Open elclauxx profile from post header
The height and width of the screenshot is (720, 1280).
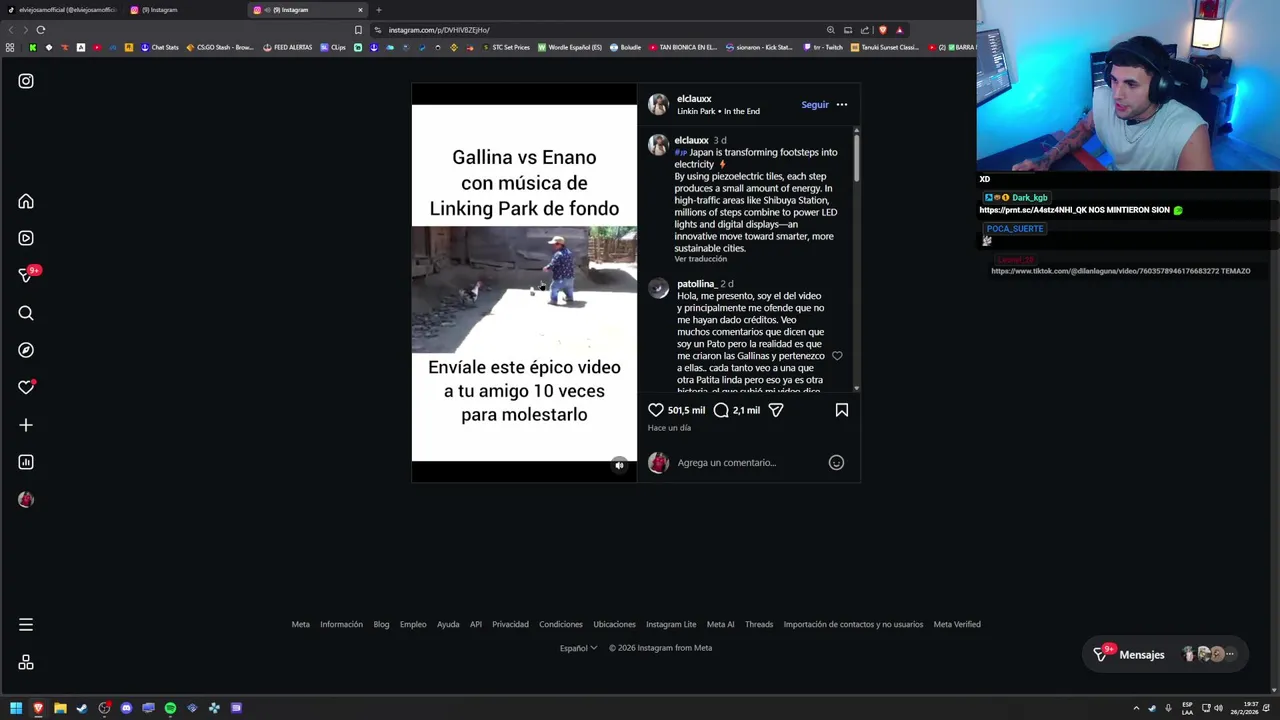coord(694,99)
